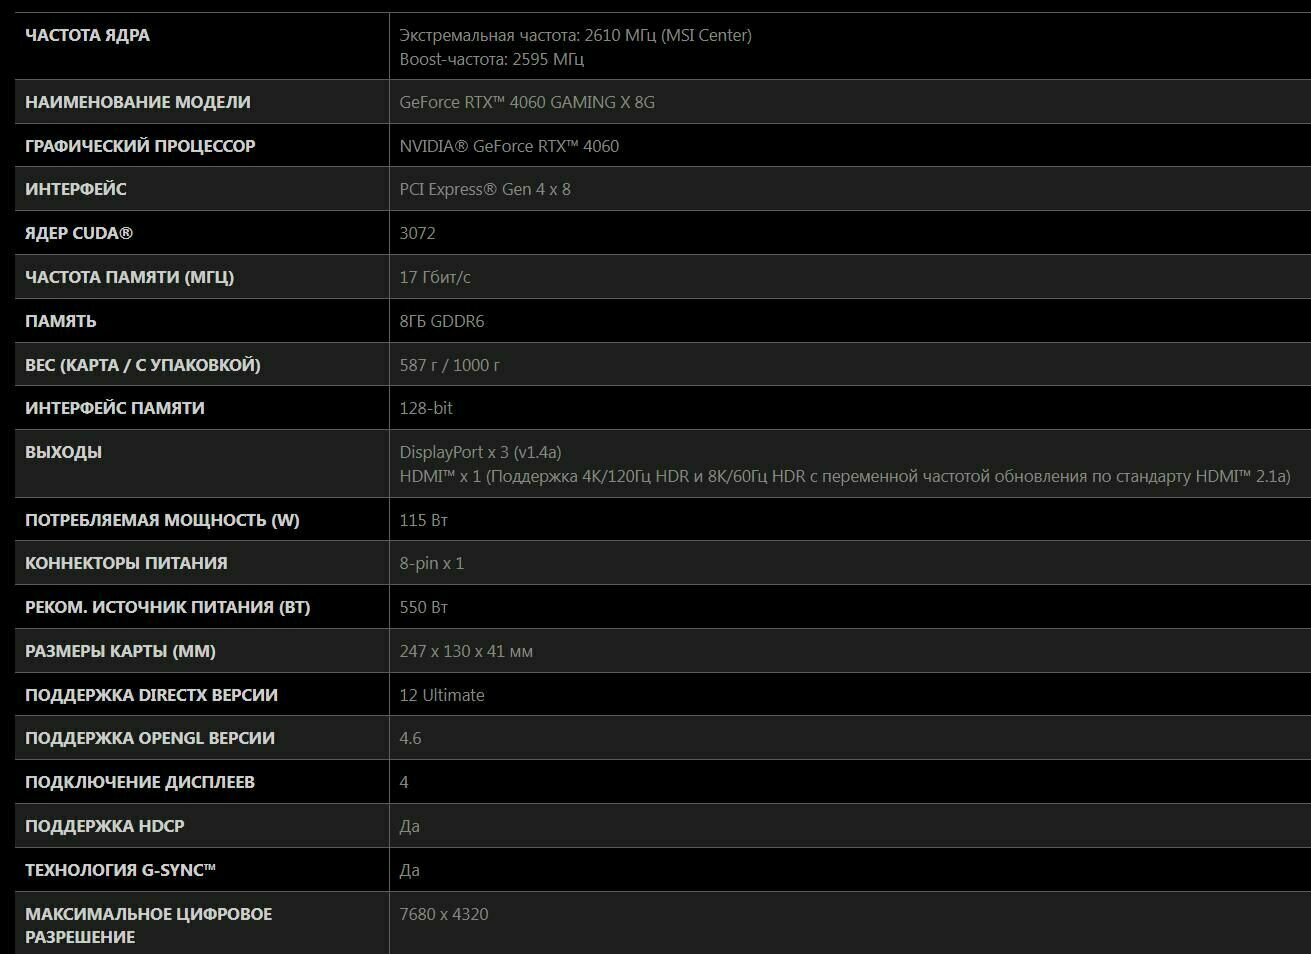Click the 12 Ultimate DirectX value
The width and height of the screenshot is (1311, 954).
pos(442,695)
